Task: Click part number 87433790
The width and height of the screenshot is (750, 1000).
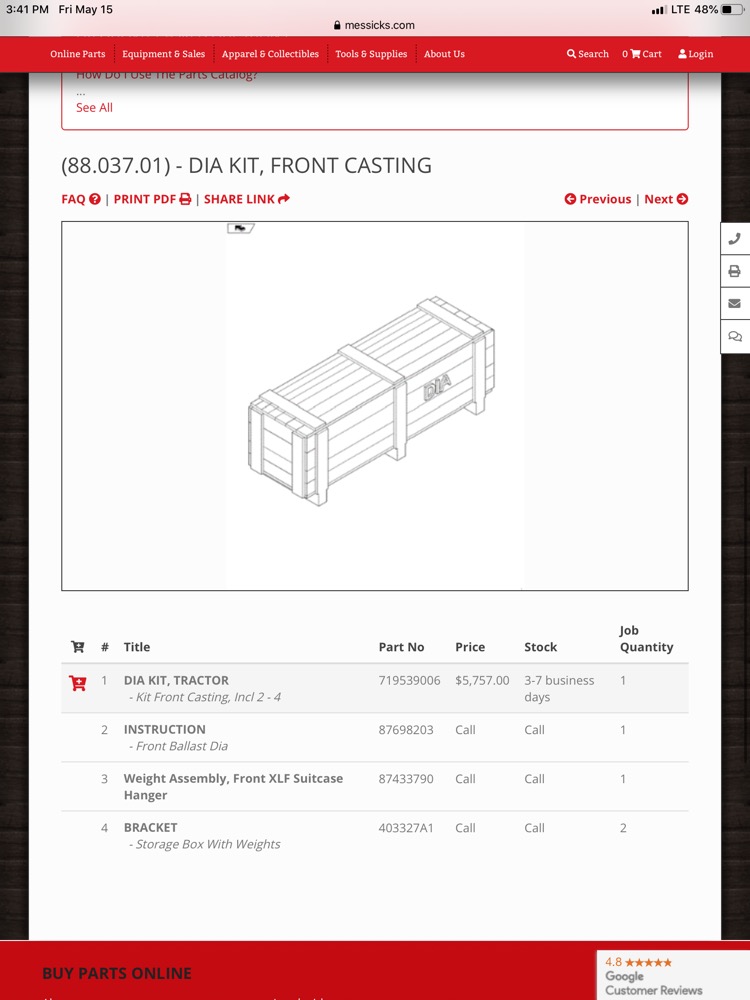Action: [x=406, y=779]
